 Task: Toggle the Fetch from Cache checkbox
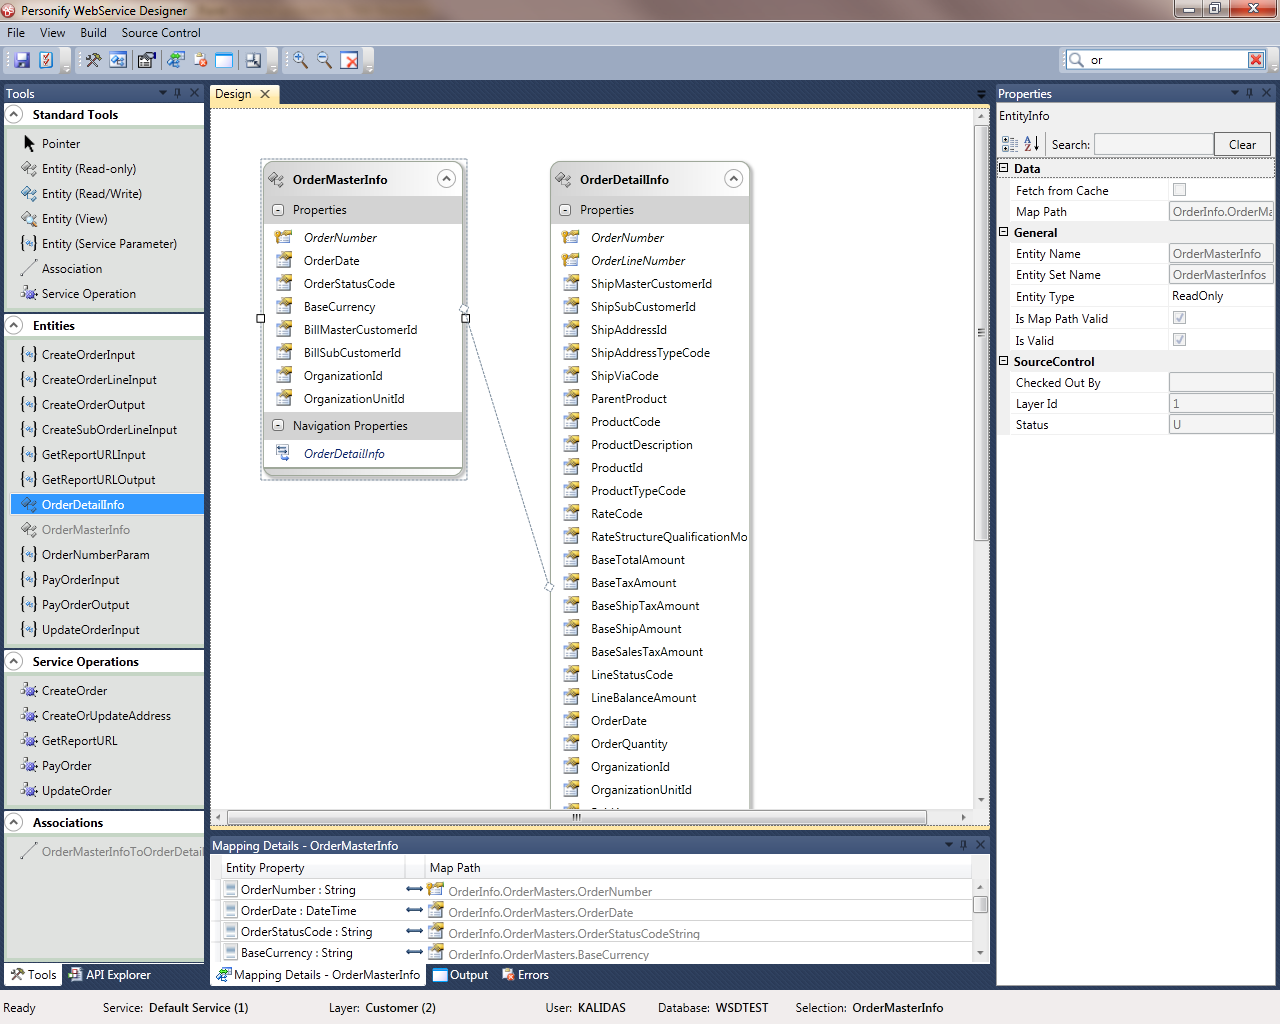point(1179,190)
